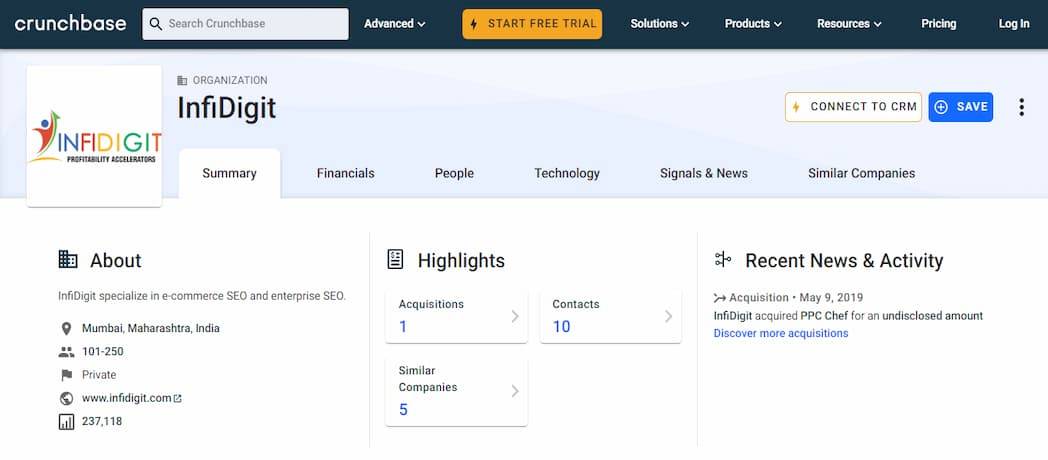Click the InfiDigit company logo
The image size is (1048, 460).
(94, 137)
